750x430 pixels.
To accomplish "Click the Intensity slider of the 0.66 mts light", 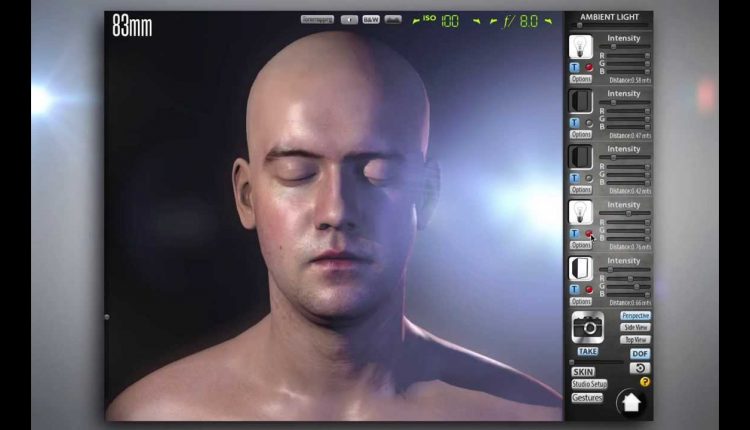I will pos(624,270).
